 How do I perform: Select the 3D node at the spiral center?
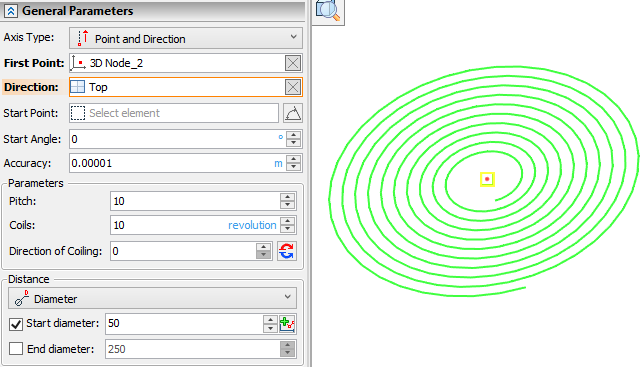[x=487, y=179]
